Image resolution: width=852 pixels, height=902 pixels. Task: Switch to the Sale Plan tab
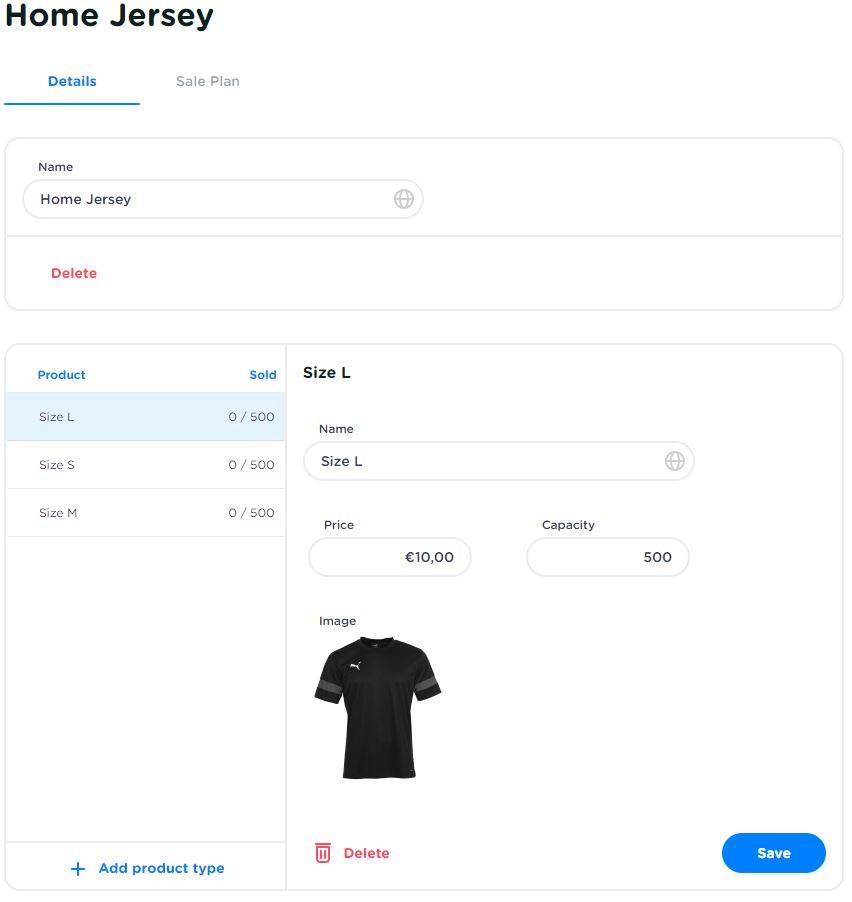(207, 81)
